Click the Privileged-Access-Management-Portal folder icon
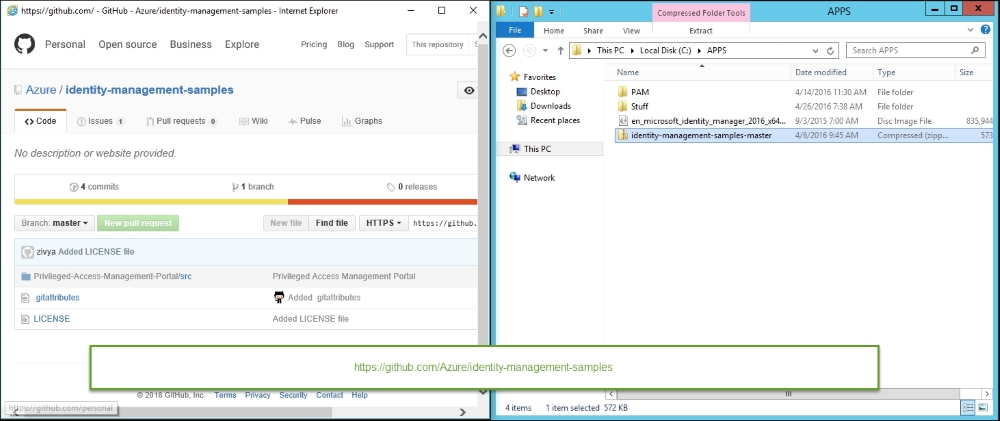The image size is (1000, 421). tap(26, 276)
